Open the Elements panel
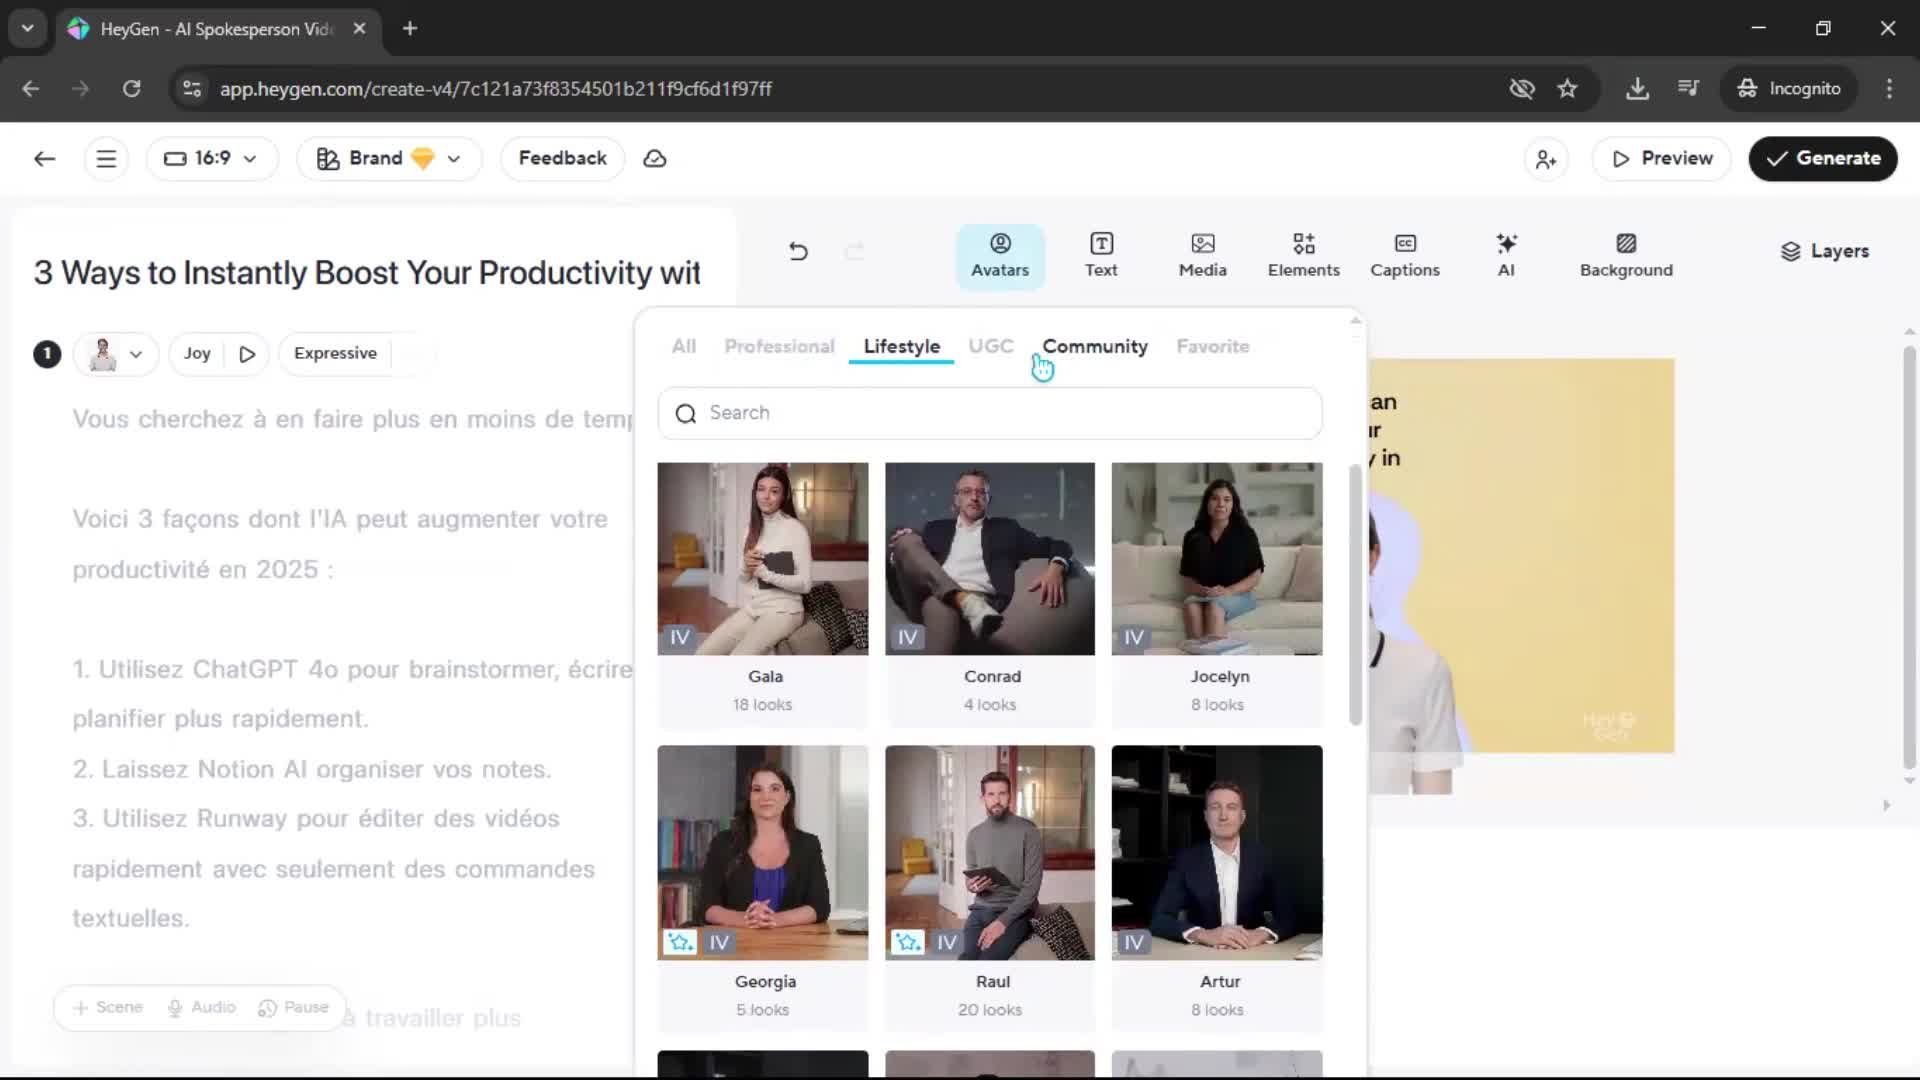This screenshot has width=1920, height=1080. [x=1303, y=255]
